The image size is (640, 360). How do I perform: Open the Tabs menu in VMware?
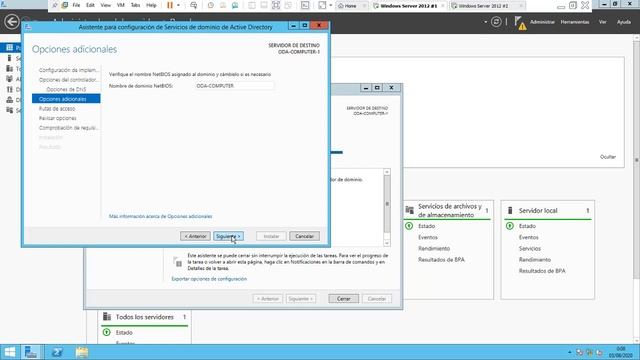pyautogui.click(x=135, y=5)
